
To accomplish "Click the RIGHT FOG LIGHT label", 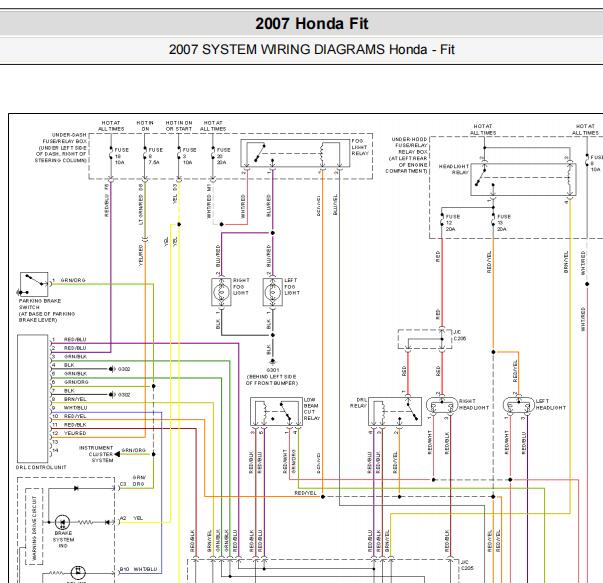I will 241,287.
